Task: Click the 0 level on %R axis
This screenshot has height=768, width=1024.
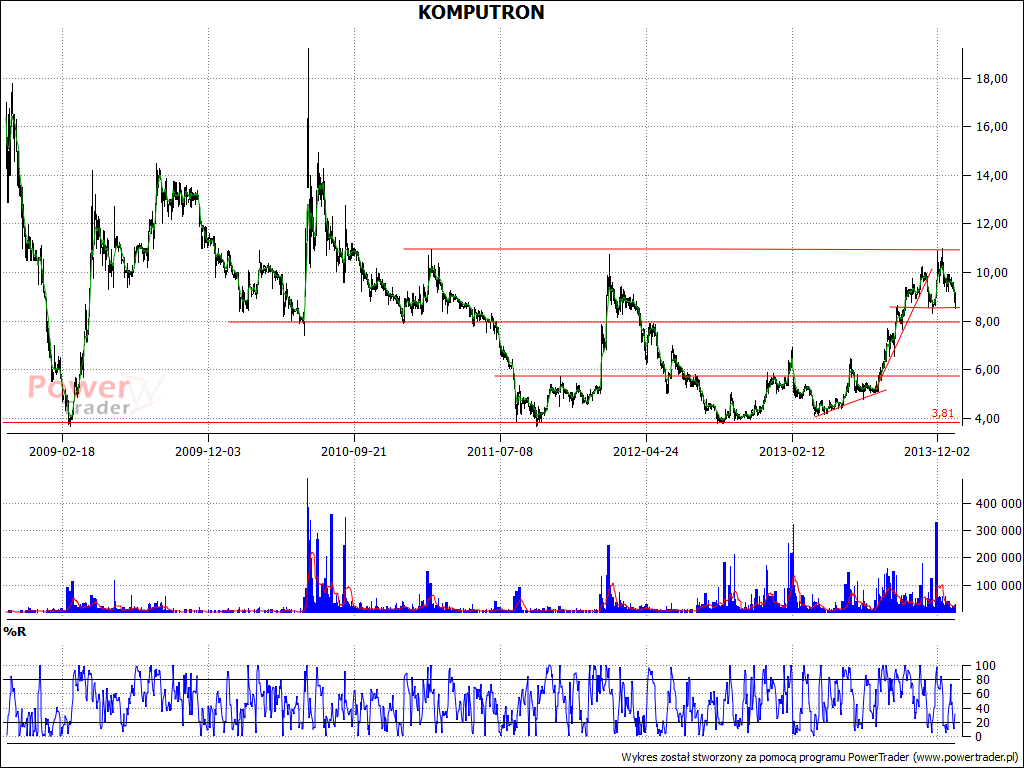Action: 980,737
